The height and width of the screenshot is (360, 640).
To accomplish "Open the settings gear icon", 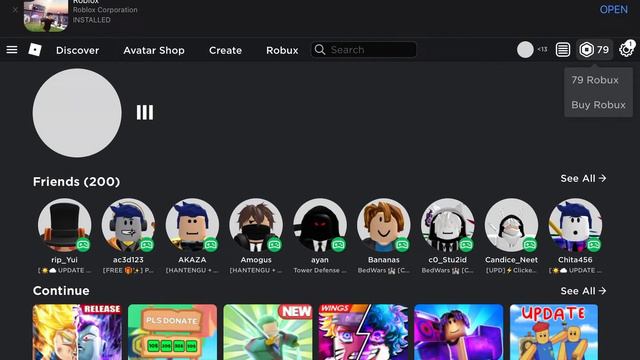I will pos(625,50).
